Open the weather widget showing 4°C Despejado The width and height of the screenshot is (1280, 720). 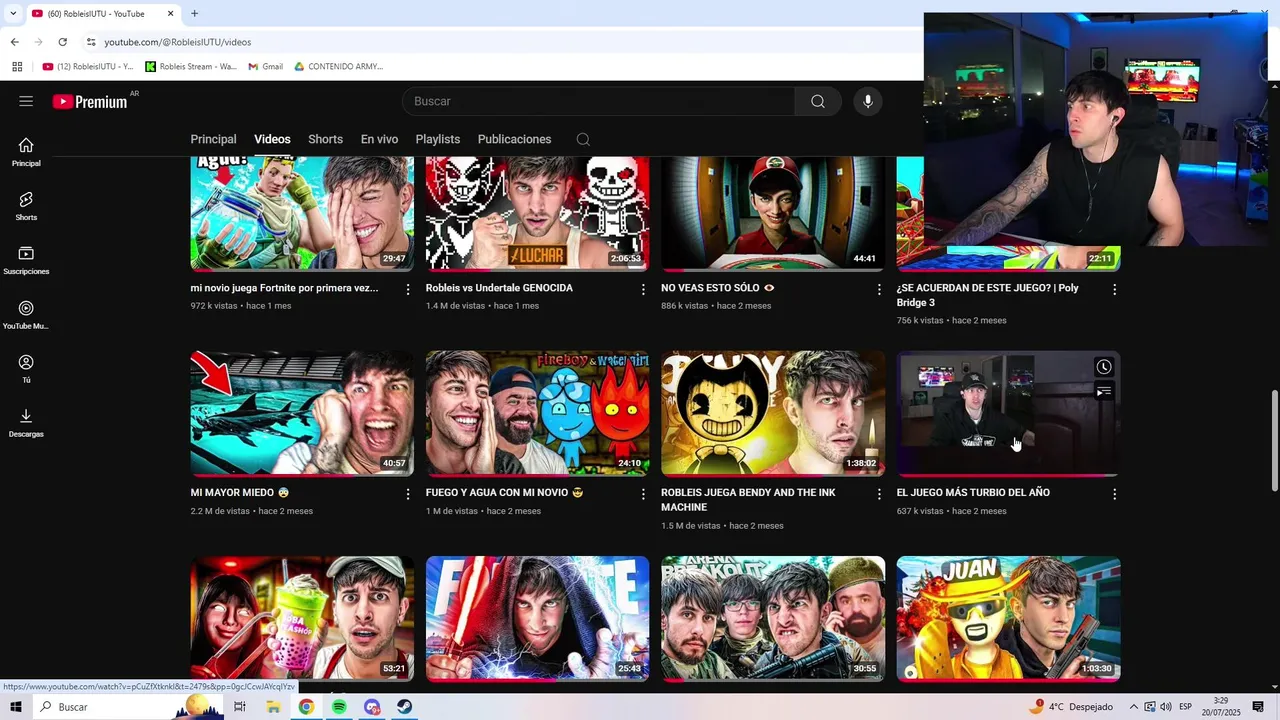click(x=1073, y=707)
